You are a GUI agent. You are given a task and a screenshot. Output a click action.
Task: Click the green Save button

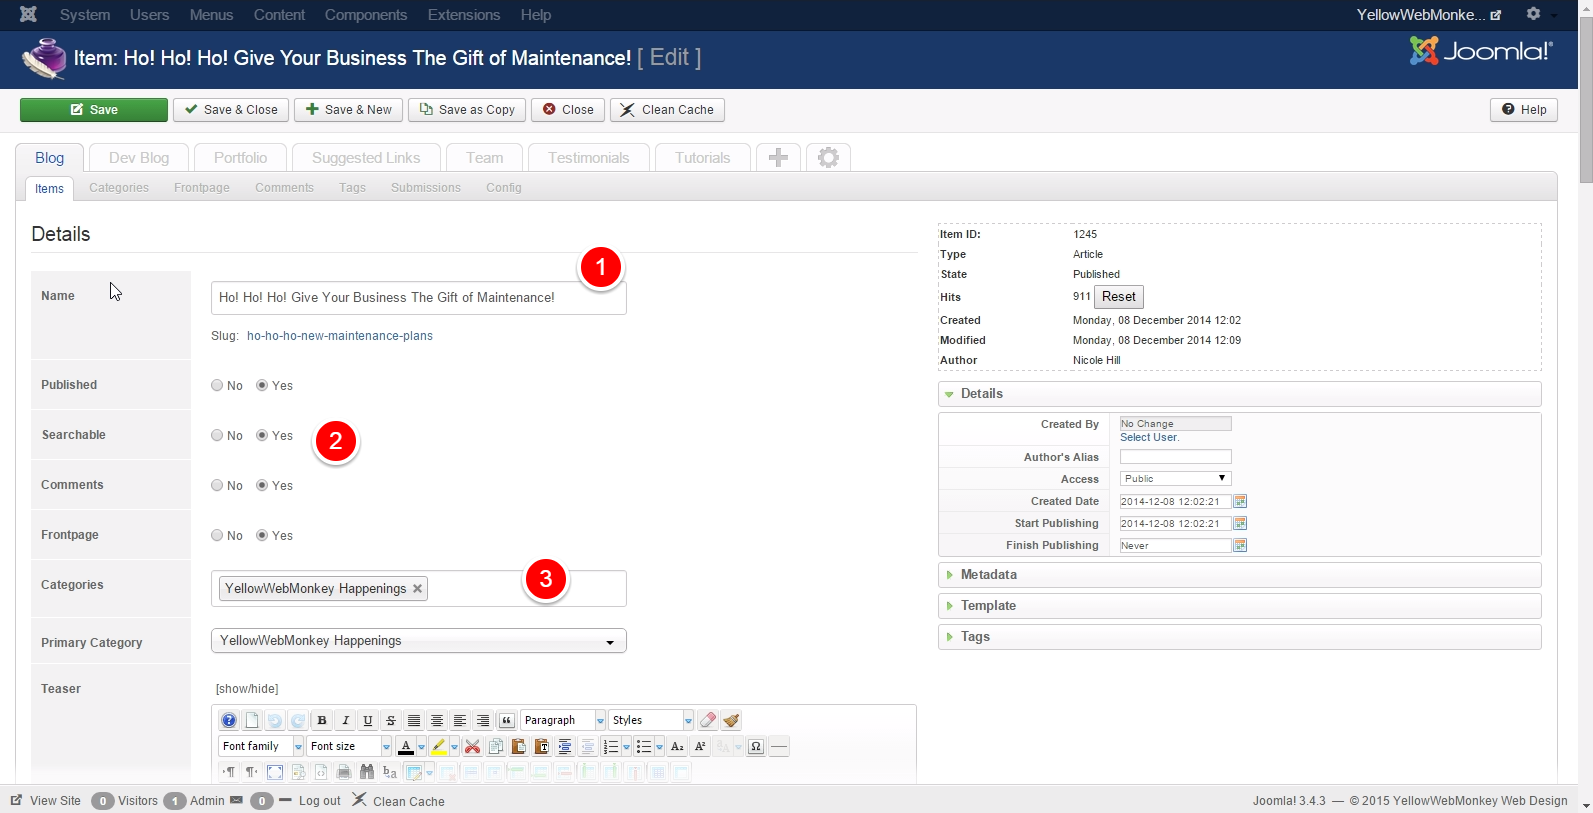94,110
